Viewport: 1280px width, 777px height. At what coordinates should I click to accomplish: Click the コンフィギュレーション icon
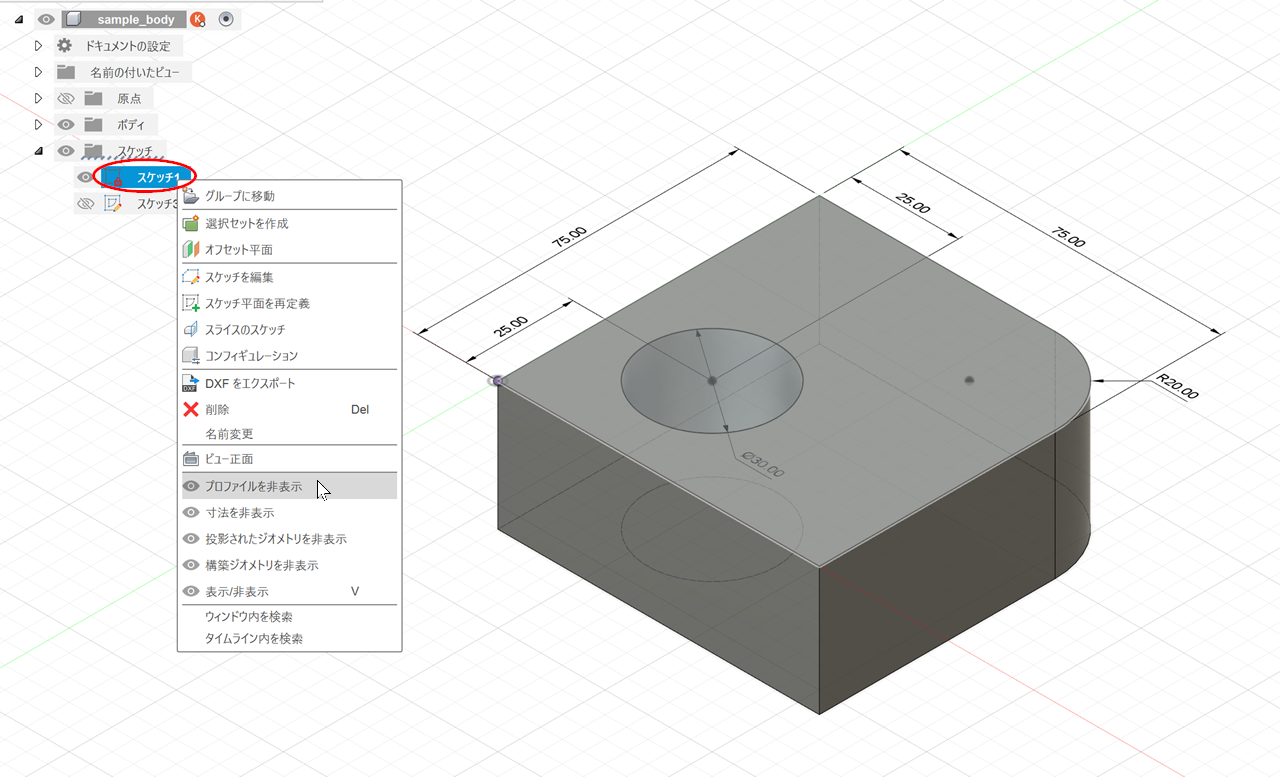pyautogui.click(x=191, y=355)
